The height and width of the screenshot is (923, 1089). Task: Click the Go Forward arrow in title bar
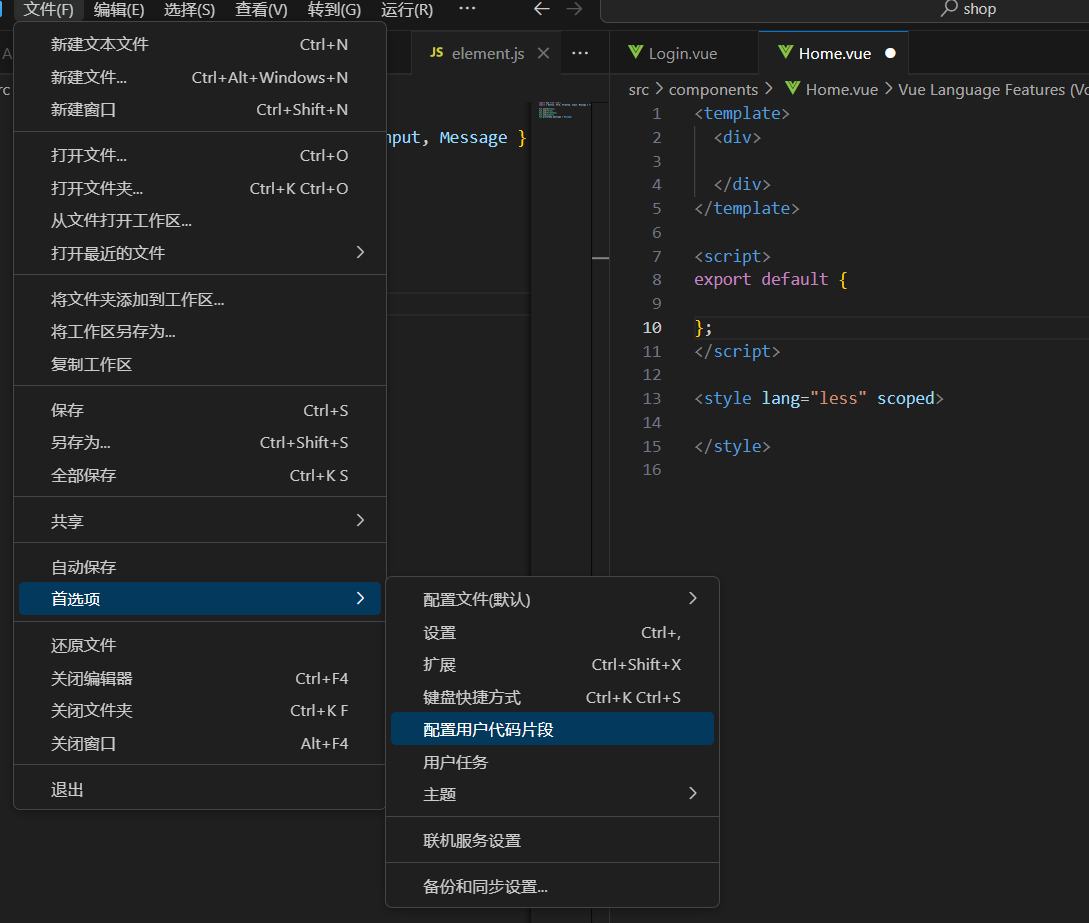(574, 9)
